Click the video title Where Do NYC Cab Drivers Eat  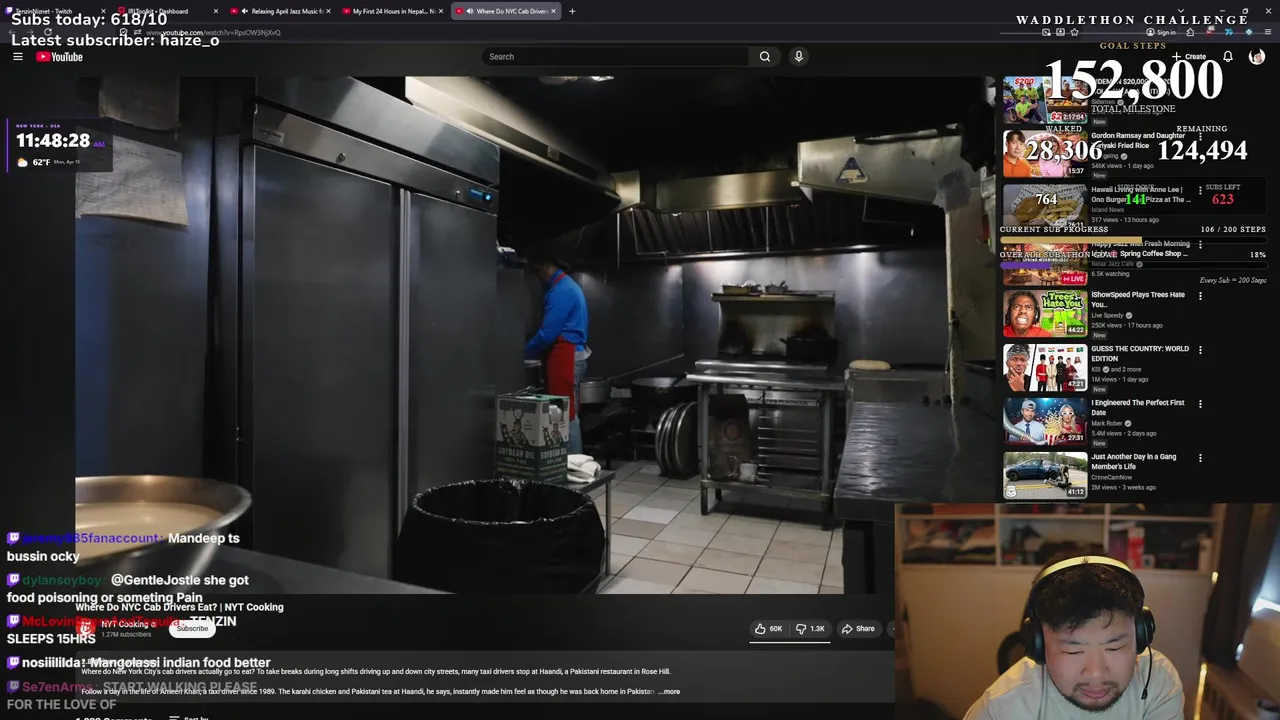(179, 607)
